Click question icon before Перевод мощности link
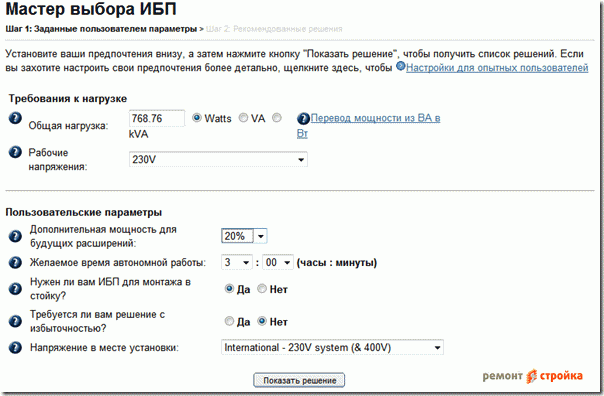The image size is (604, 396). tap(303, 119)
